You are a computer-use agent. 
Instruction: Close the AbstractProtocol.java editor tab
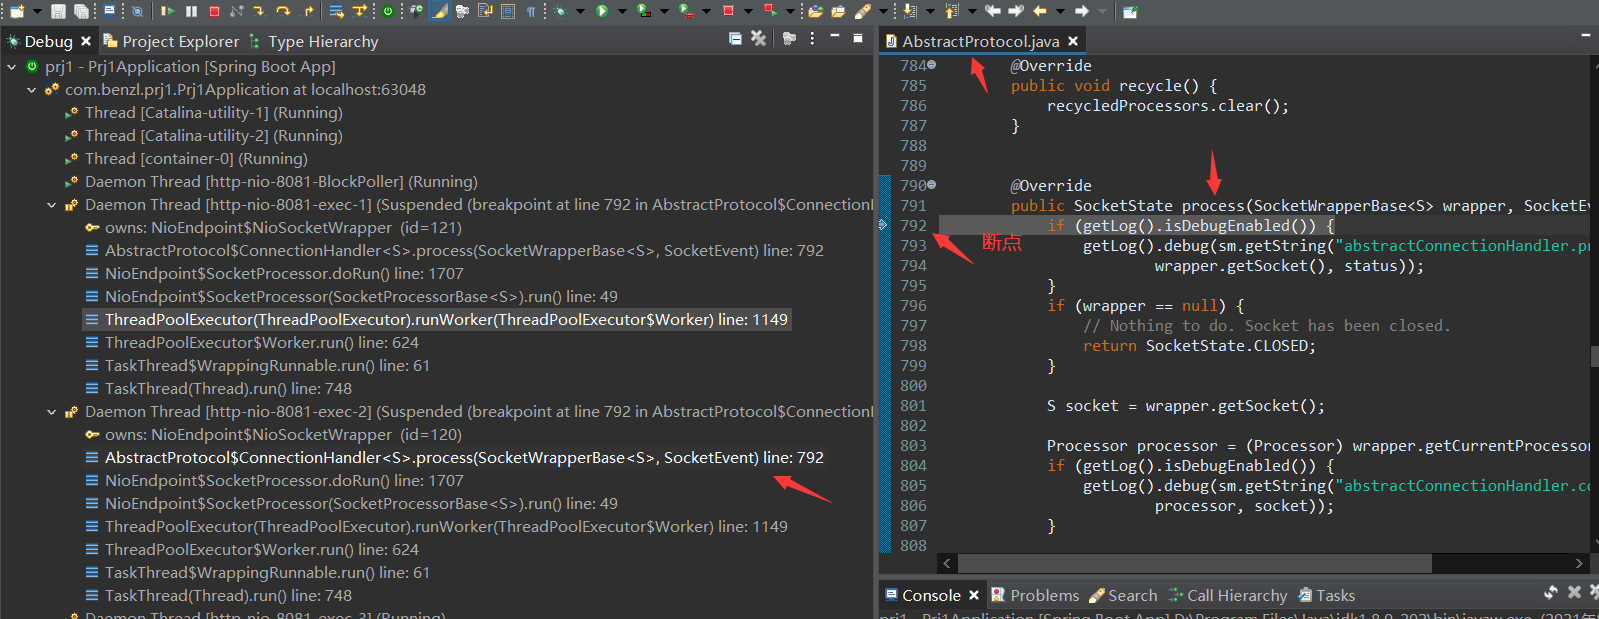click(1073, 41)
